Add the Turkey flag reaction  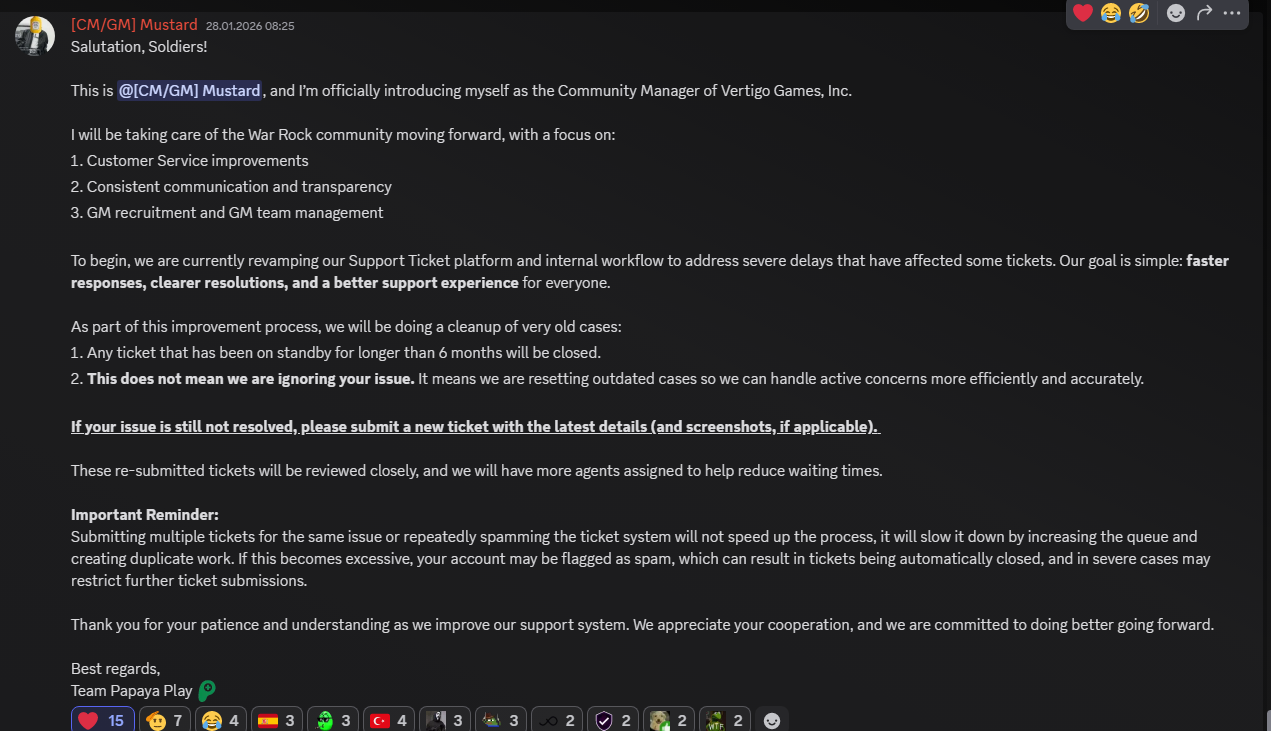pyautogui.click(x=389, y=720)
